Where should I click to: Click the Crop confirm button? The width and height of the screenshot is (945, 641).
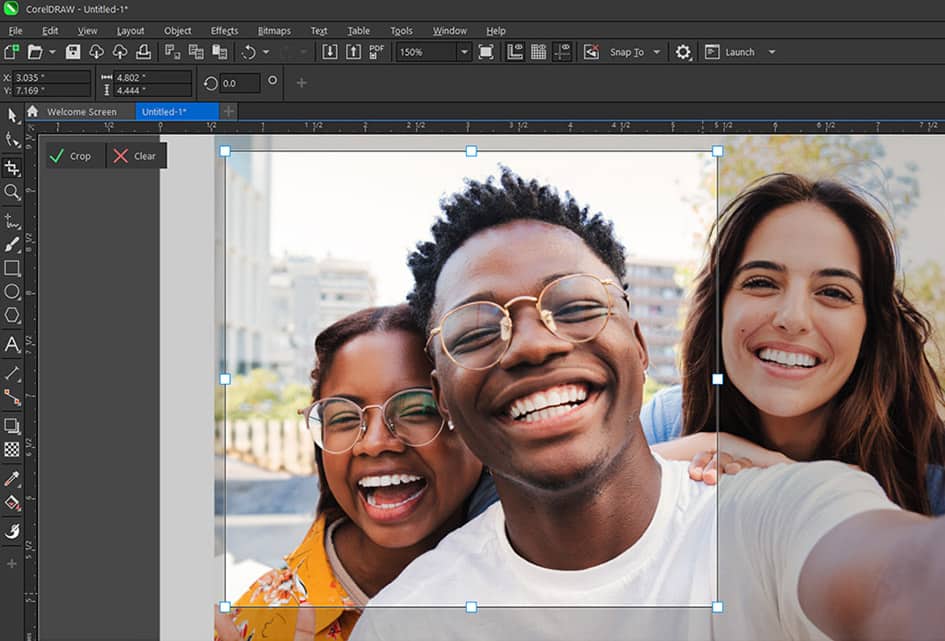point(70,156)
